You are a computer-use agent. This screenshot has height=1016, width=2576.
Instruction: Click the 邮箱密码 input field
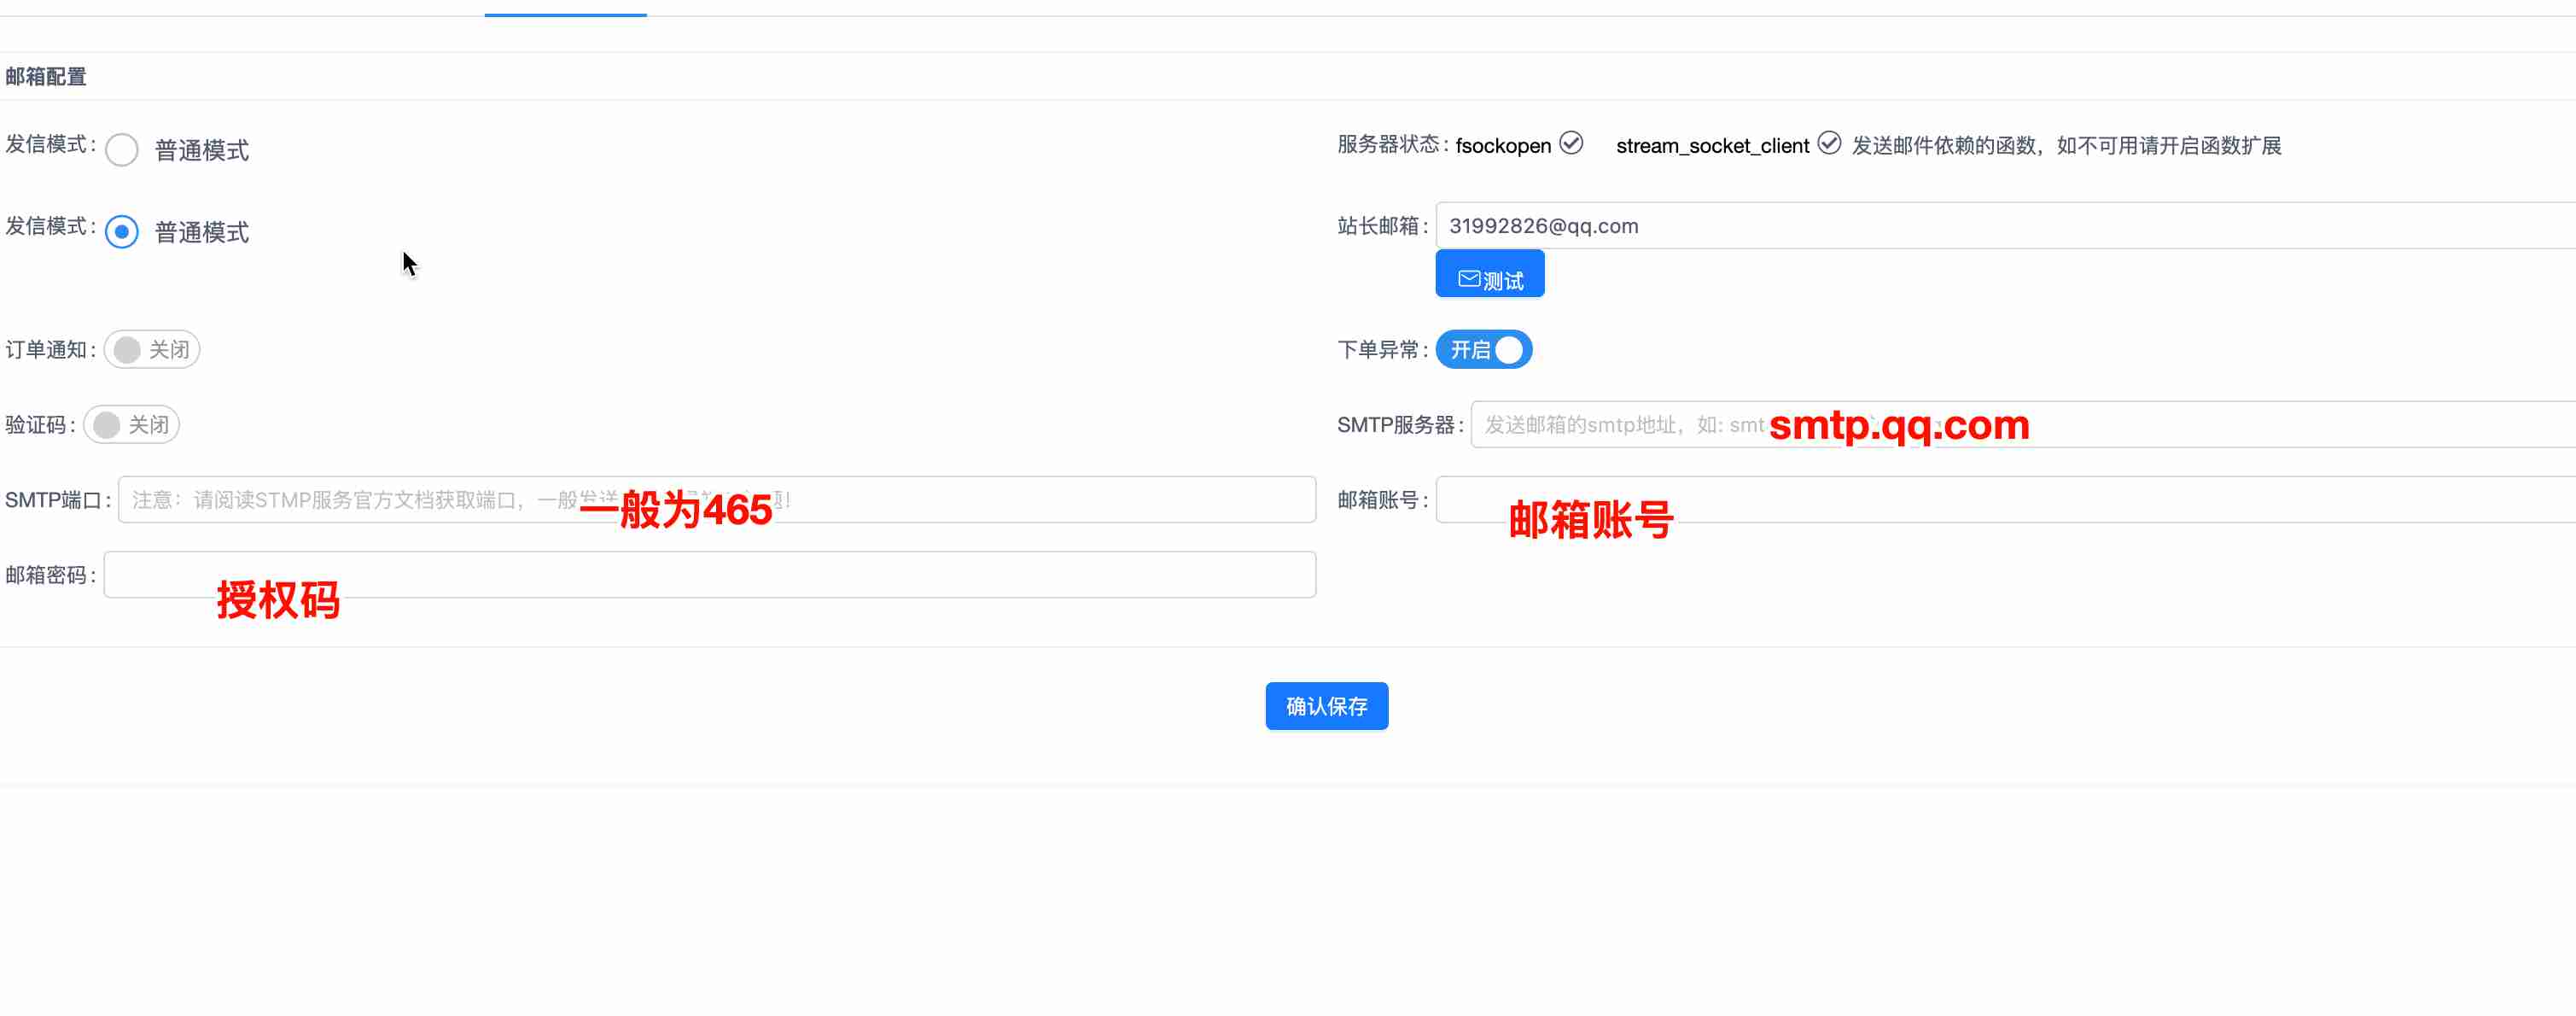click(710, 575)
